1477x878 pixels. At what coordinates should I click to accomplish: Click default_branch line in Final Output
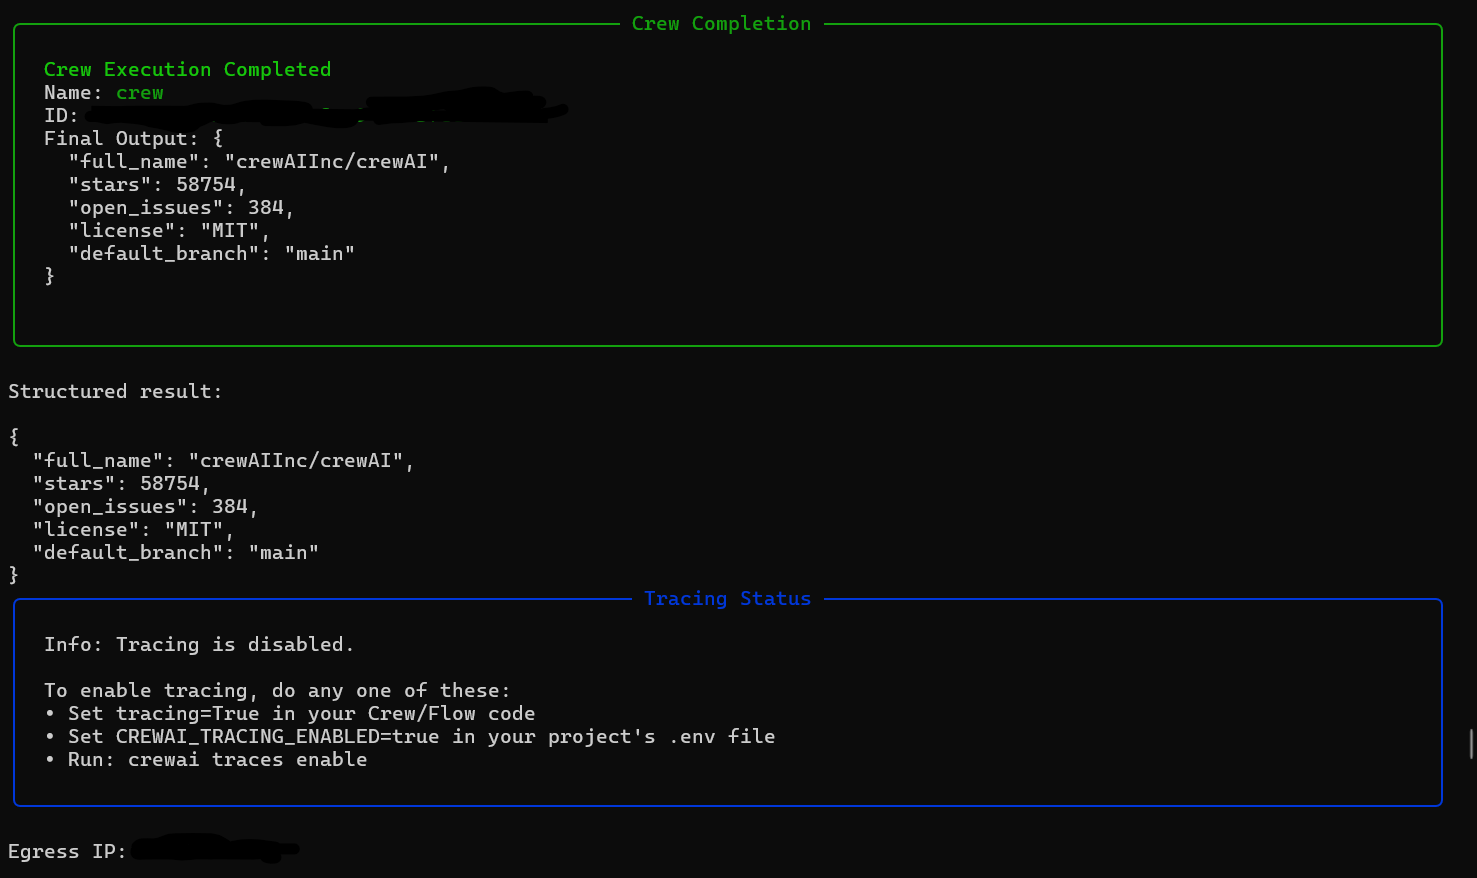click(211, 254)
